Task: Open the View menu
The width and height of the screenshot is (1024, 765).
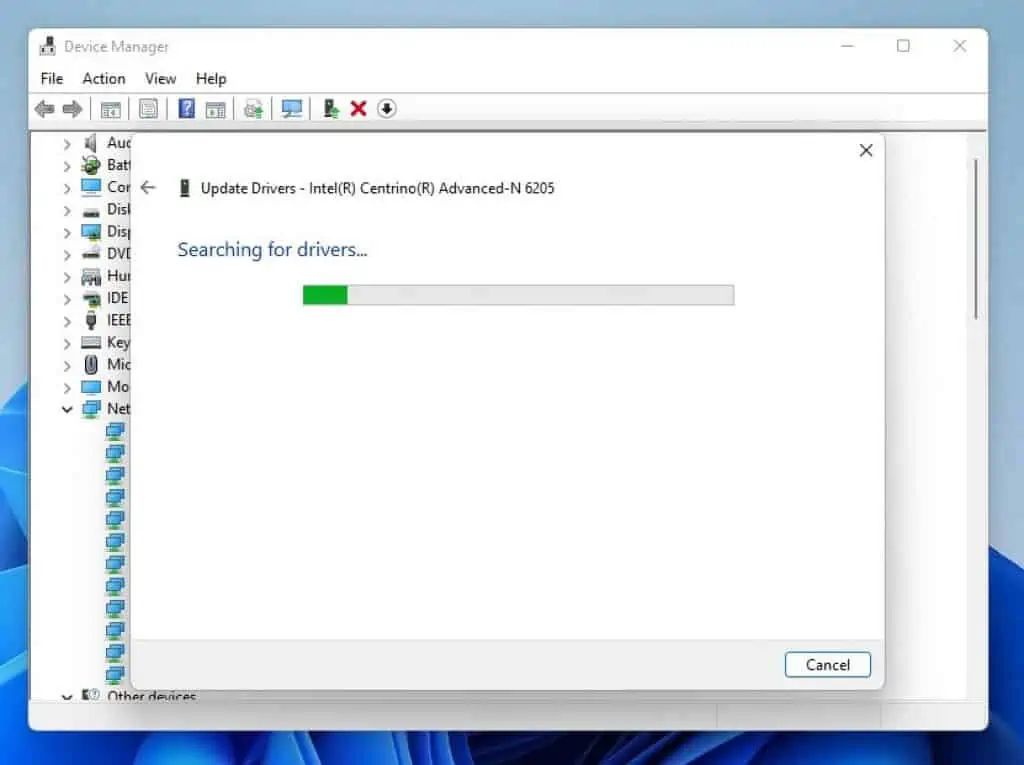Action: [x=160, y=78]
